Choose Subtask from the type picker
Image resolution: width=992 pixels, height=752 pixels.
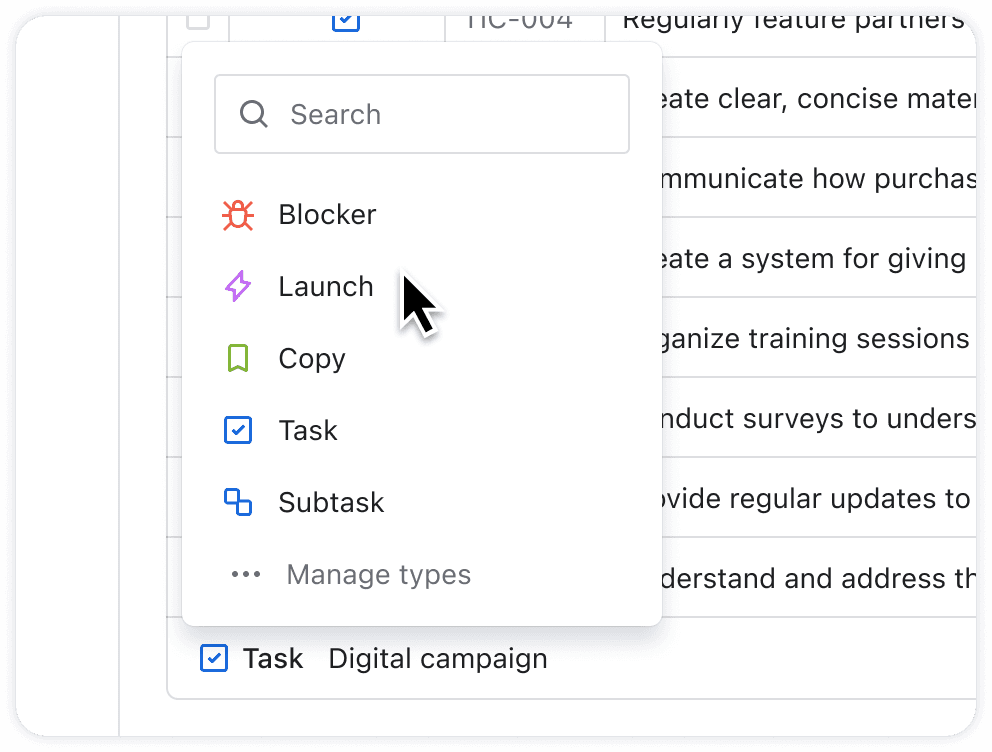click(x=331, y=502)
